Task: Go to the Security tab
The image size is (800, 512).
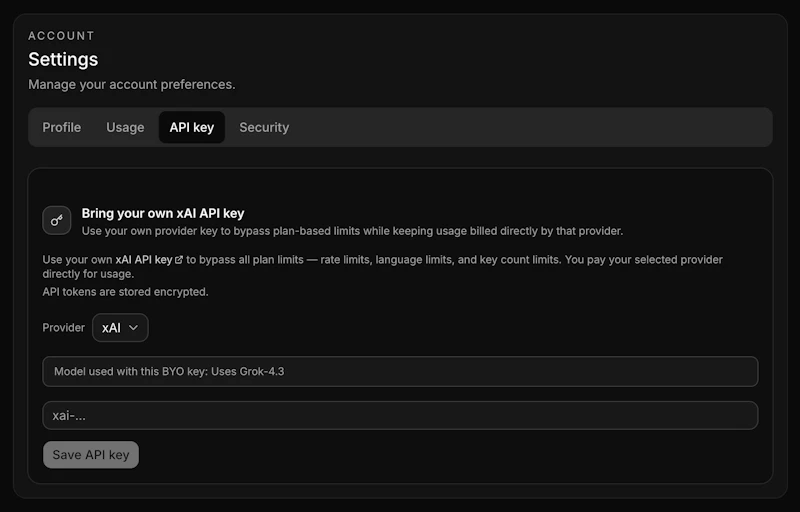Action: (x=264, y=127)
